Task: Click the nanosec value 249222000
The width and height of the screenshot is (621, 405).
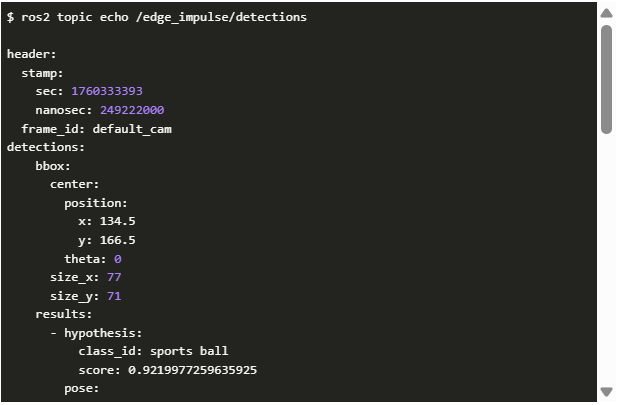Action: coord(132,110)
